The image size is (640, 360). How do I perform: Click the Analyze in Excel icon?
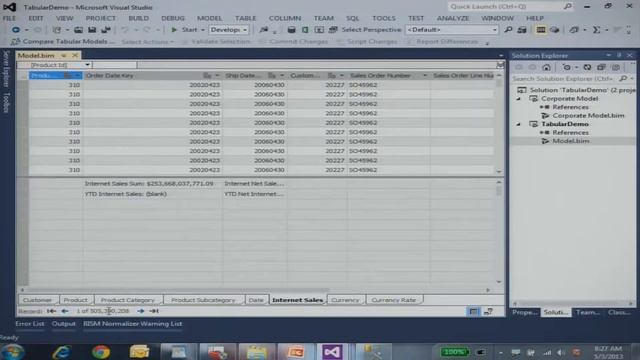[x=305, y=30]
